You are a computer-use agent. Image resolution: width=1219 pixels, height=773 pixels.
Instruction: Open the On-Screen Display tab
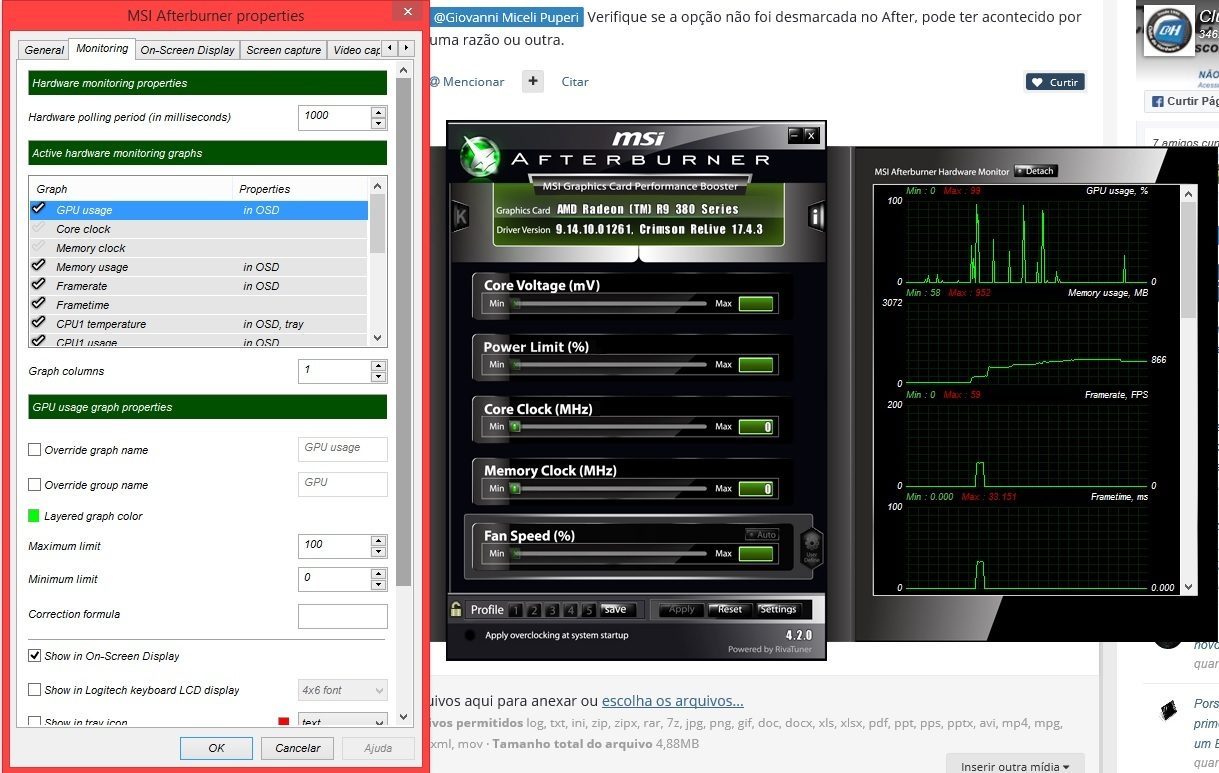point(187,50)
